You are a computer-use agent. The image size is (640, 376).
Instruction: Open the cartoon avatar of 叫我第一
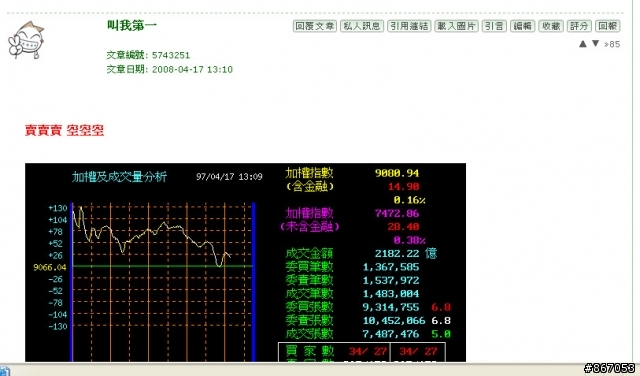tap(26, 40)
